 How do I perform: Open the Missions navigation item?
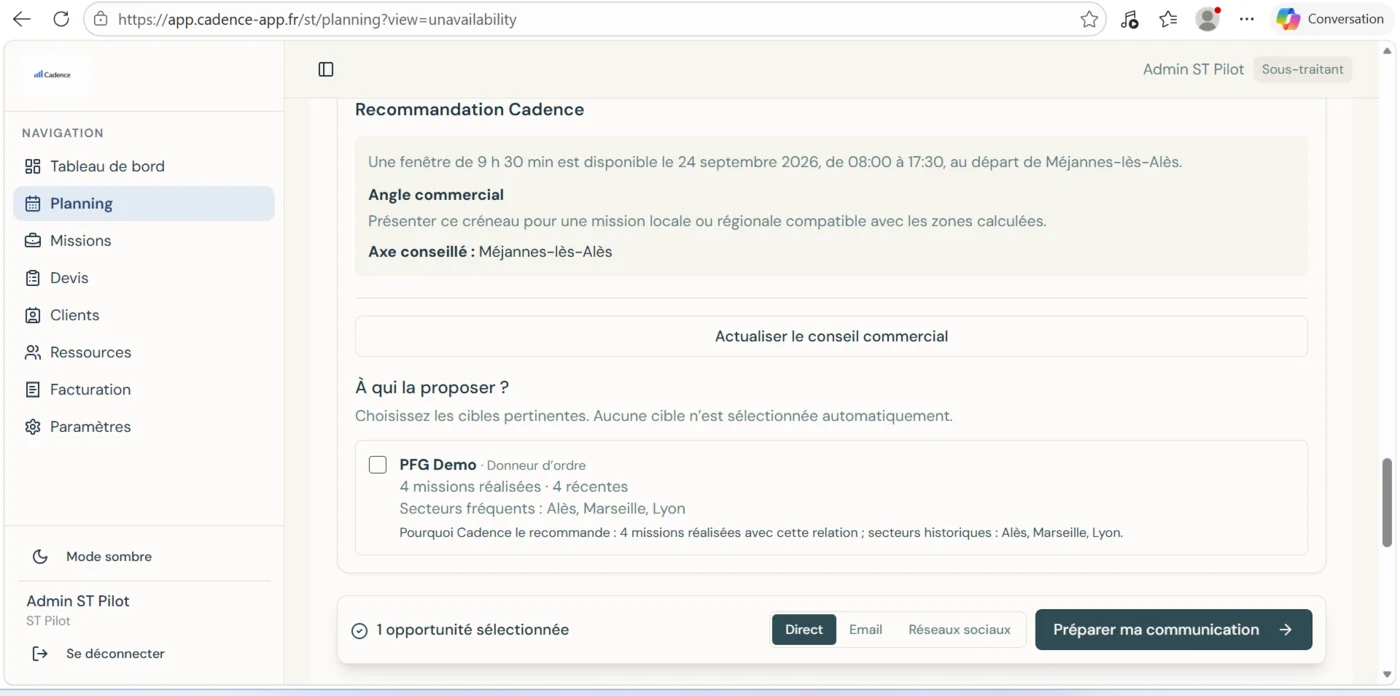[x=144, y=240]
